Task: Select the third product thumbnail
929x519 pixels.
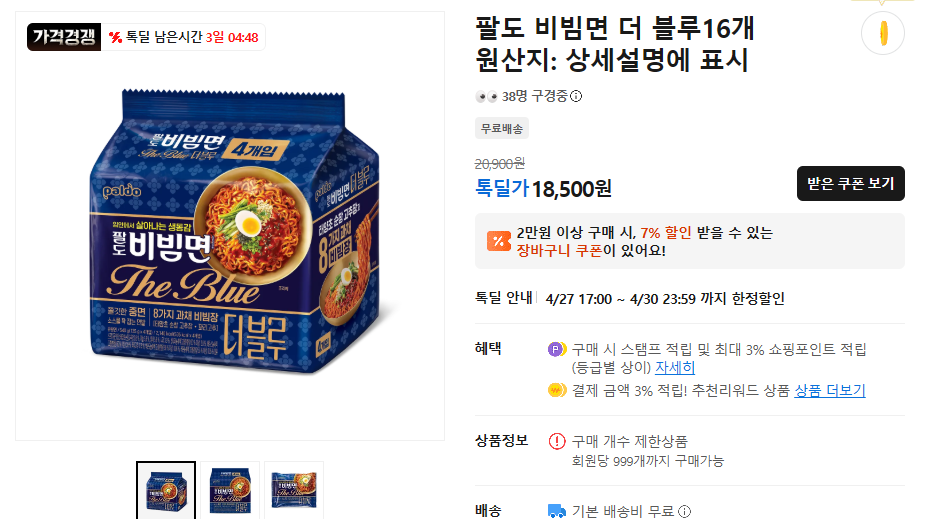Action: click(294, 490)
